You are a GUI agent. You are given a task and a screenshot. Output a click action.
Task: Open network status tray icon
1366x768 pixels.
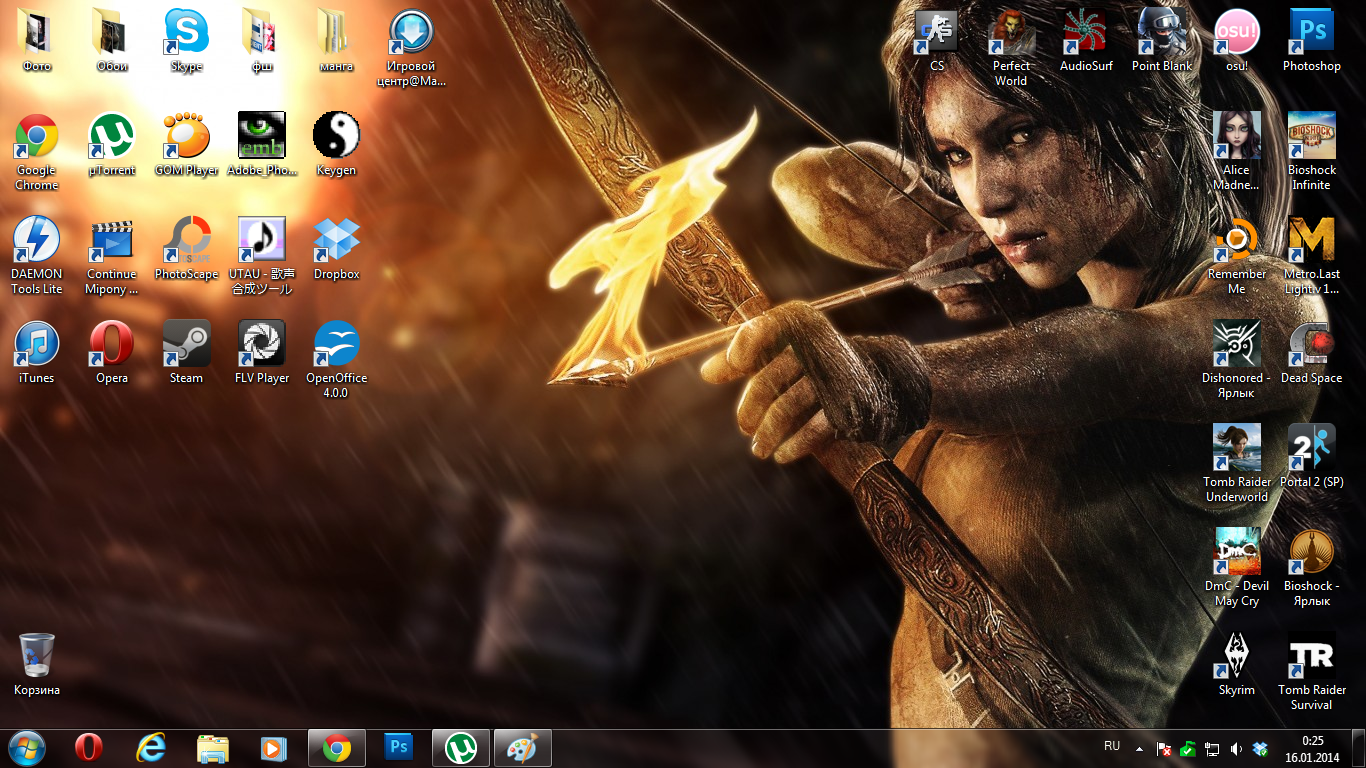(1212, 748)
